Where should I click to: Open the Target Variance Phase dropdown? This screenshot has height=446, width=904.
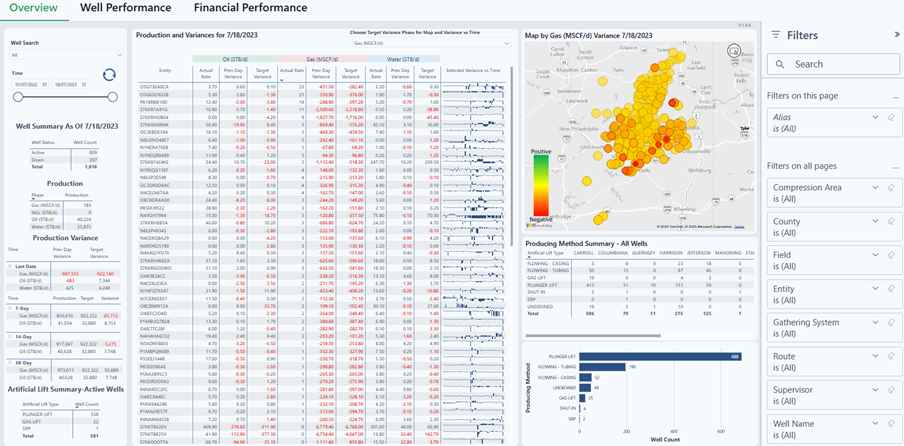[431, 43]
